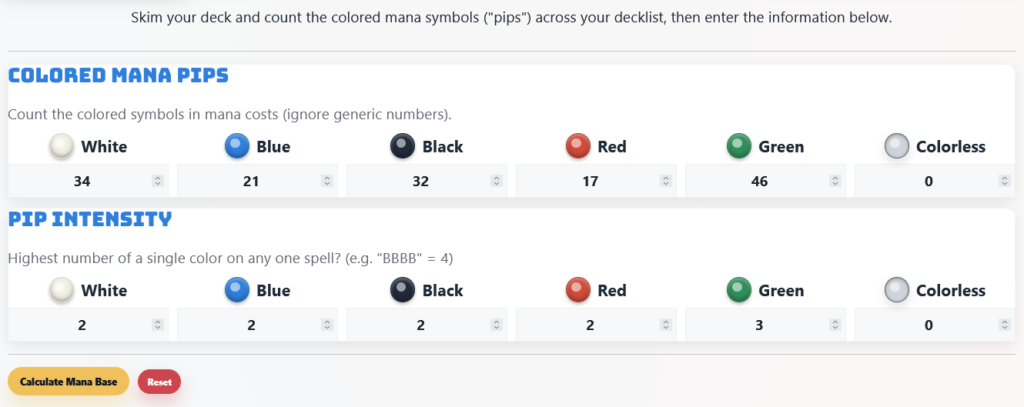Adjust the Green pip intensity stepper showing 3
This screenshot has width=1024, height=407.
click(836, 325)
